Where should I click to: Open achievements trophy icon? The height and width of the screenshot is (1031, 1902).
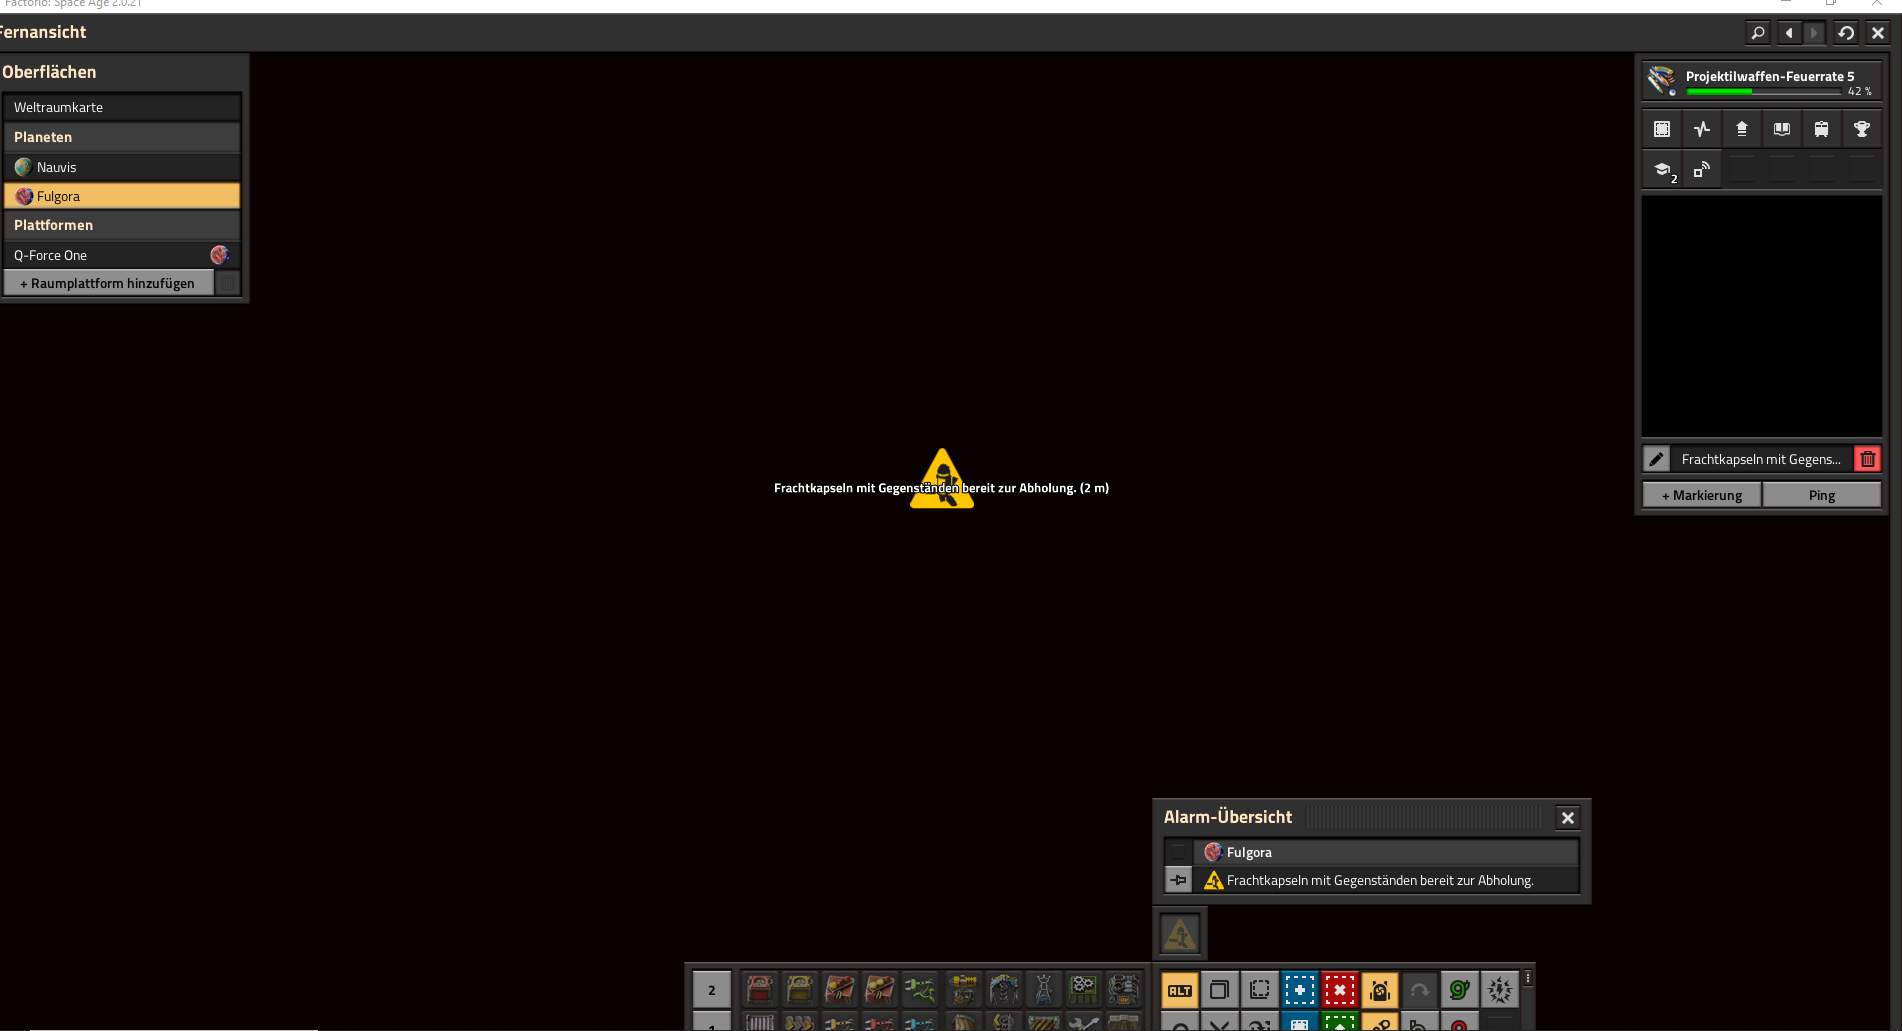coord(1862,129)
